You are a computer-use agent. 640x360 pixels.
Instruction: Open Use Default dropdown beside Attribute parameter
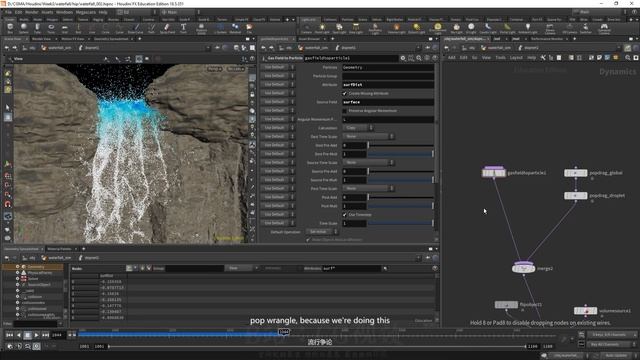point(277,84)
